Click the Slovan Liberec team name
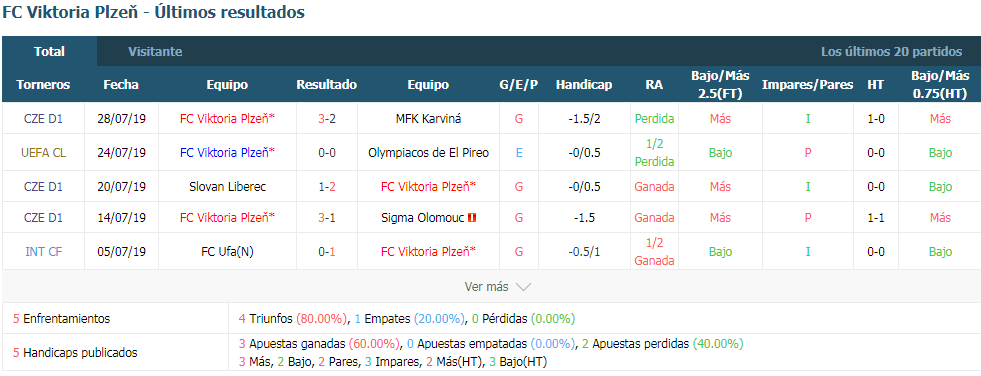 (x=227, y=186)
